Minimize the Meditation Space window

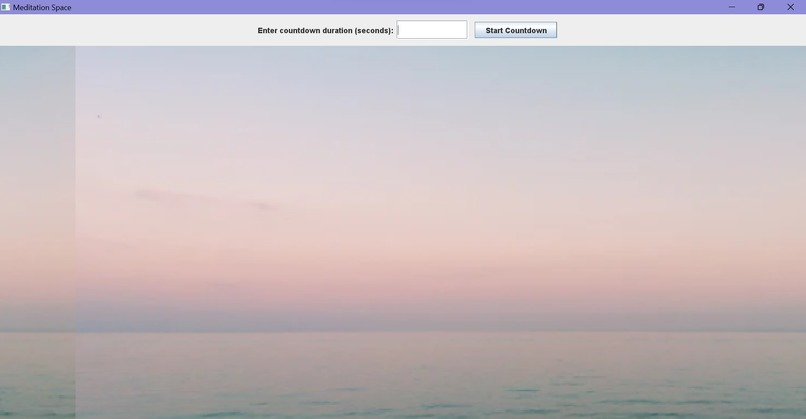pyautogui.click(x=731, y=7)
